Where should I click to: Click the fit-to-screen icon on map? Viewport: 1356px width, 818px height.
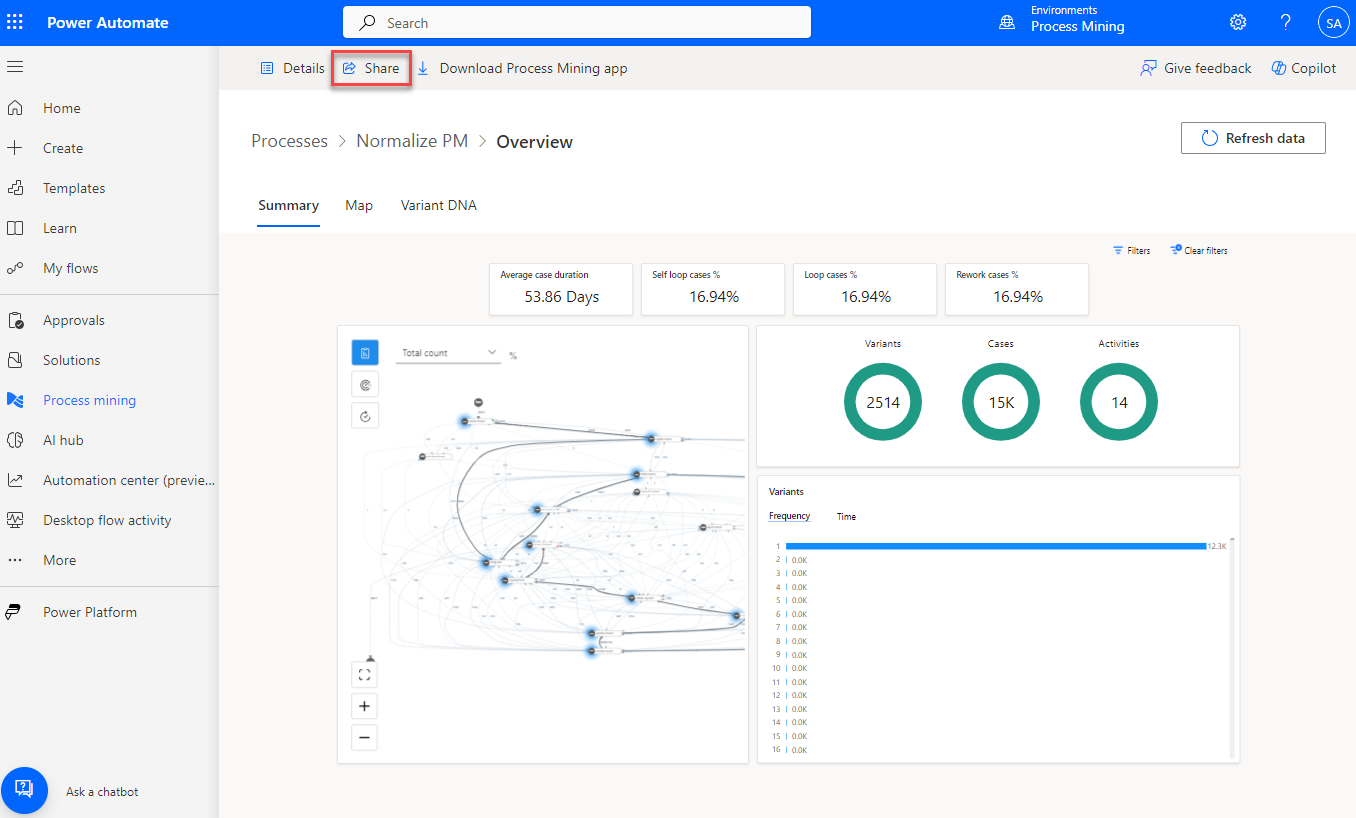pyautogui.click(x=365, y=675)
